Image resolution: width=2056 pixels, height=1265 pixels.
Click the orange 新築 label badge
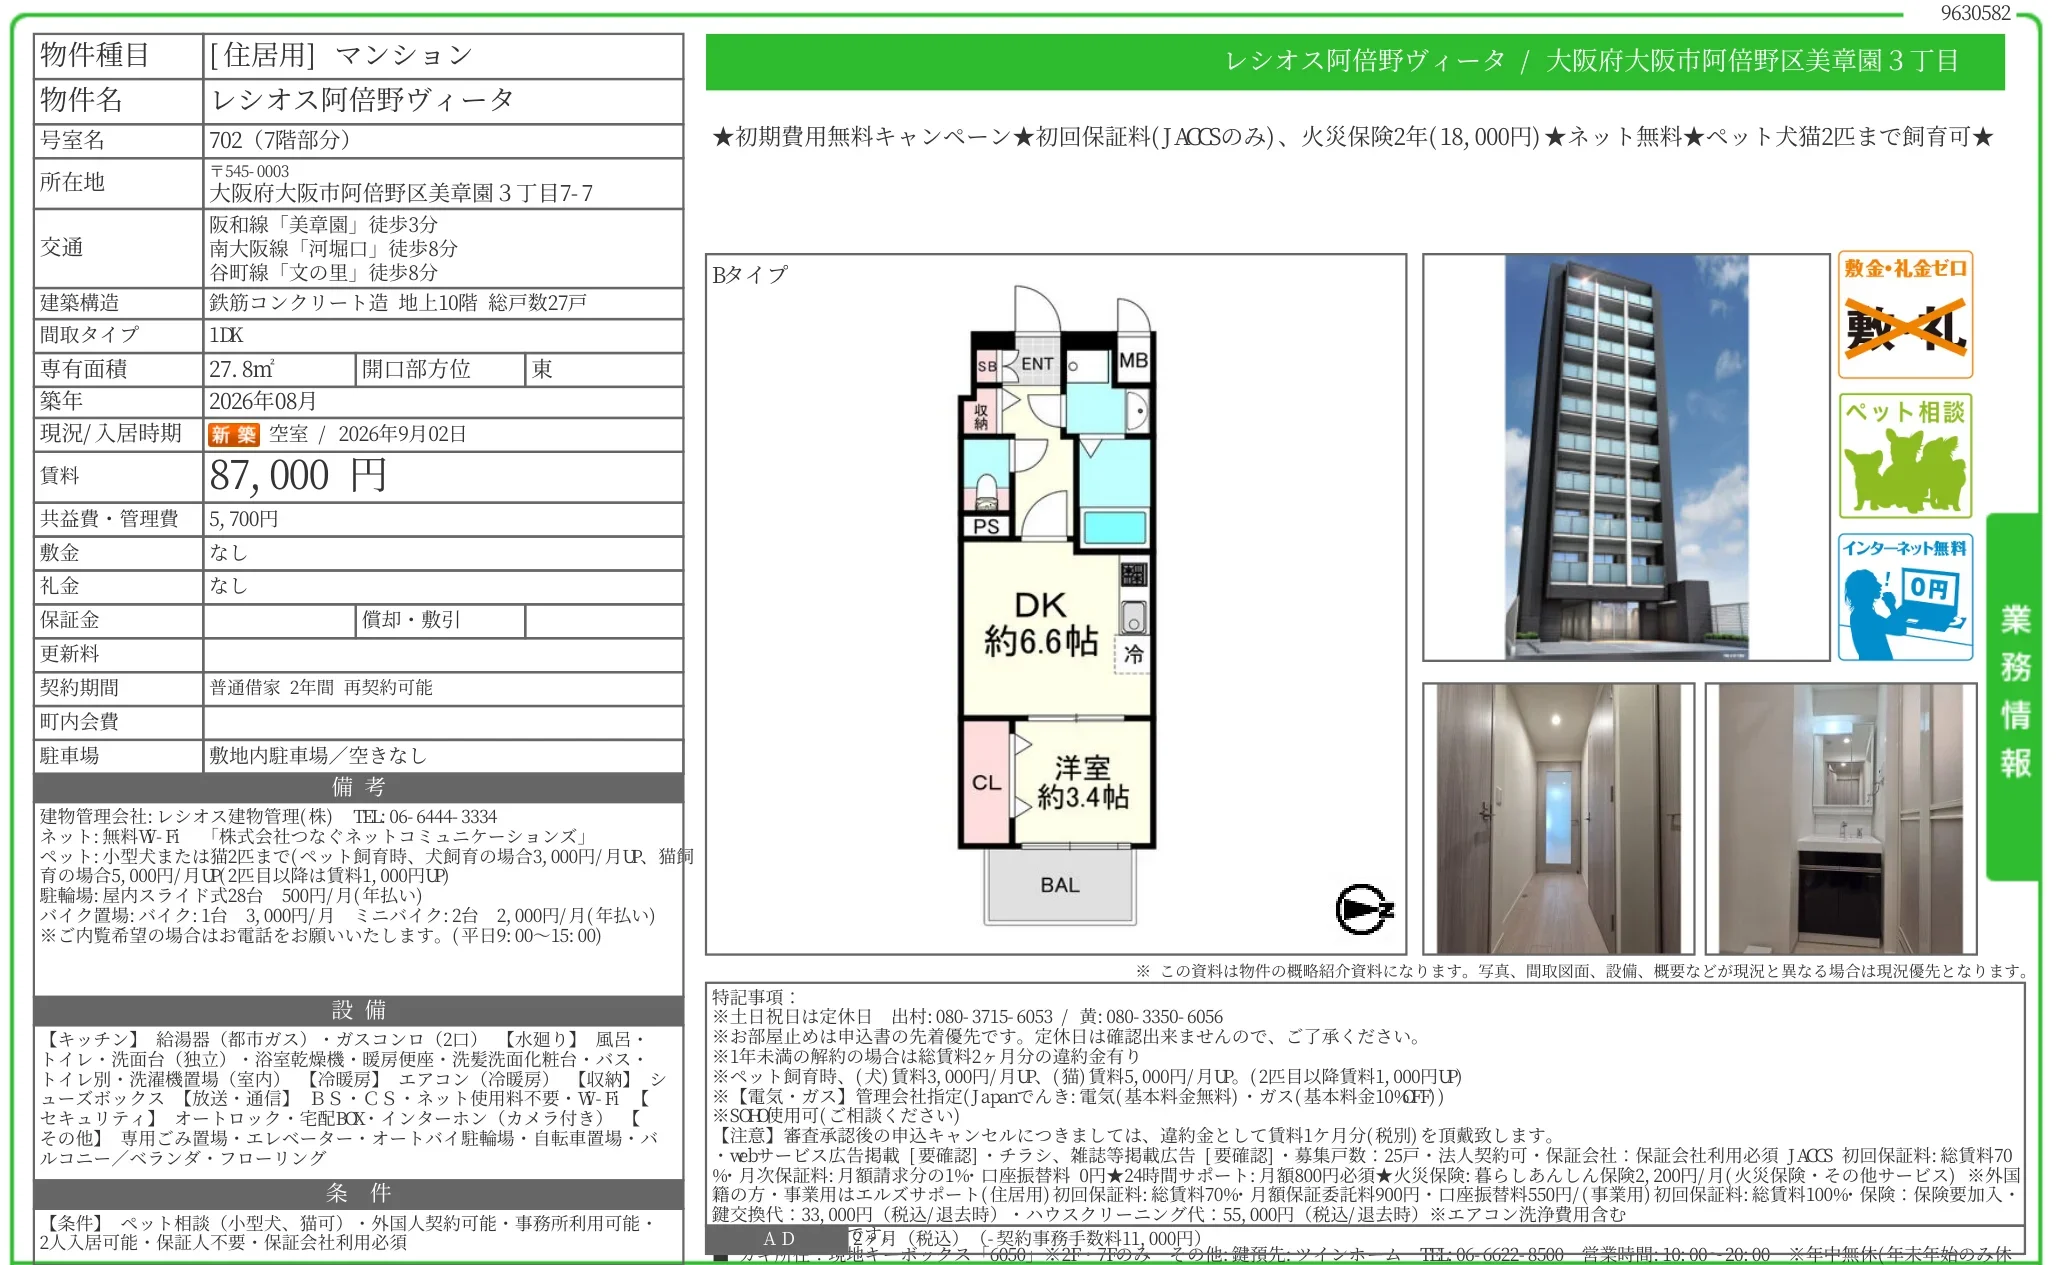click(x=233, y=434)
